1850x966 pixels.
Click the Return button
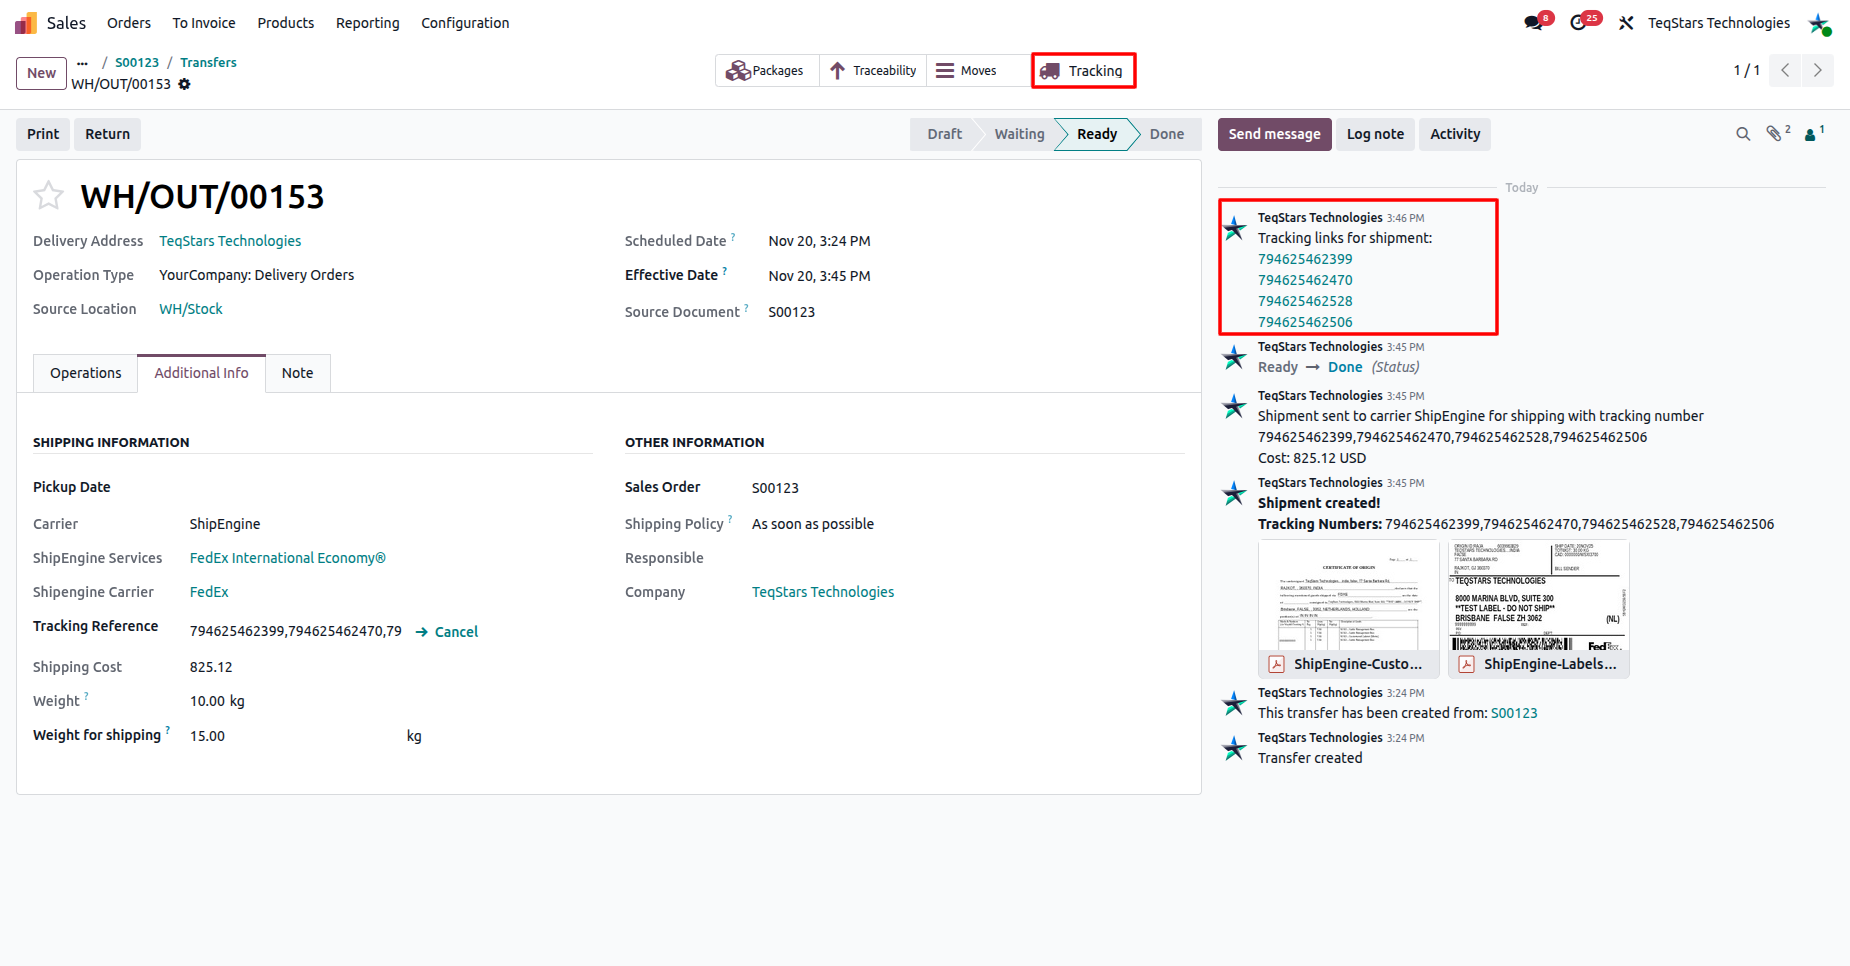(108, 134)
